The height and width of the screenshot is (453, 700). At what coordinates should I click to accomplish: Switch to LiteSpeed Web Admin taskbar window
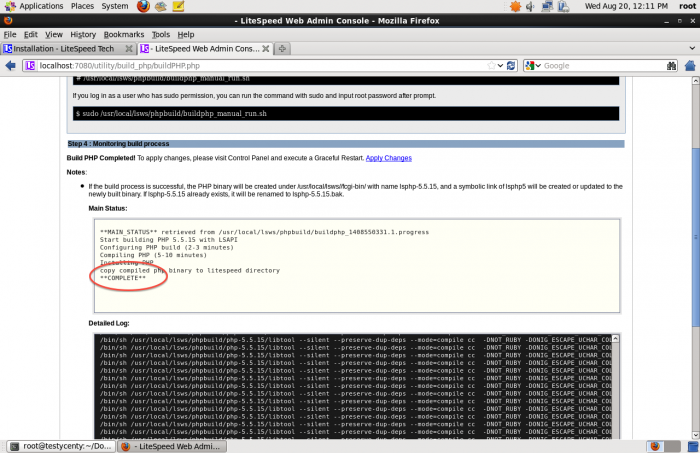[x=172, y=446]
